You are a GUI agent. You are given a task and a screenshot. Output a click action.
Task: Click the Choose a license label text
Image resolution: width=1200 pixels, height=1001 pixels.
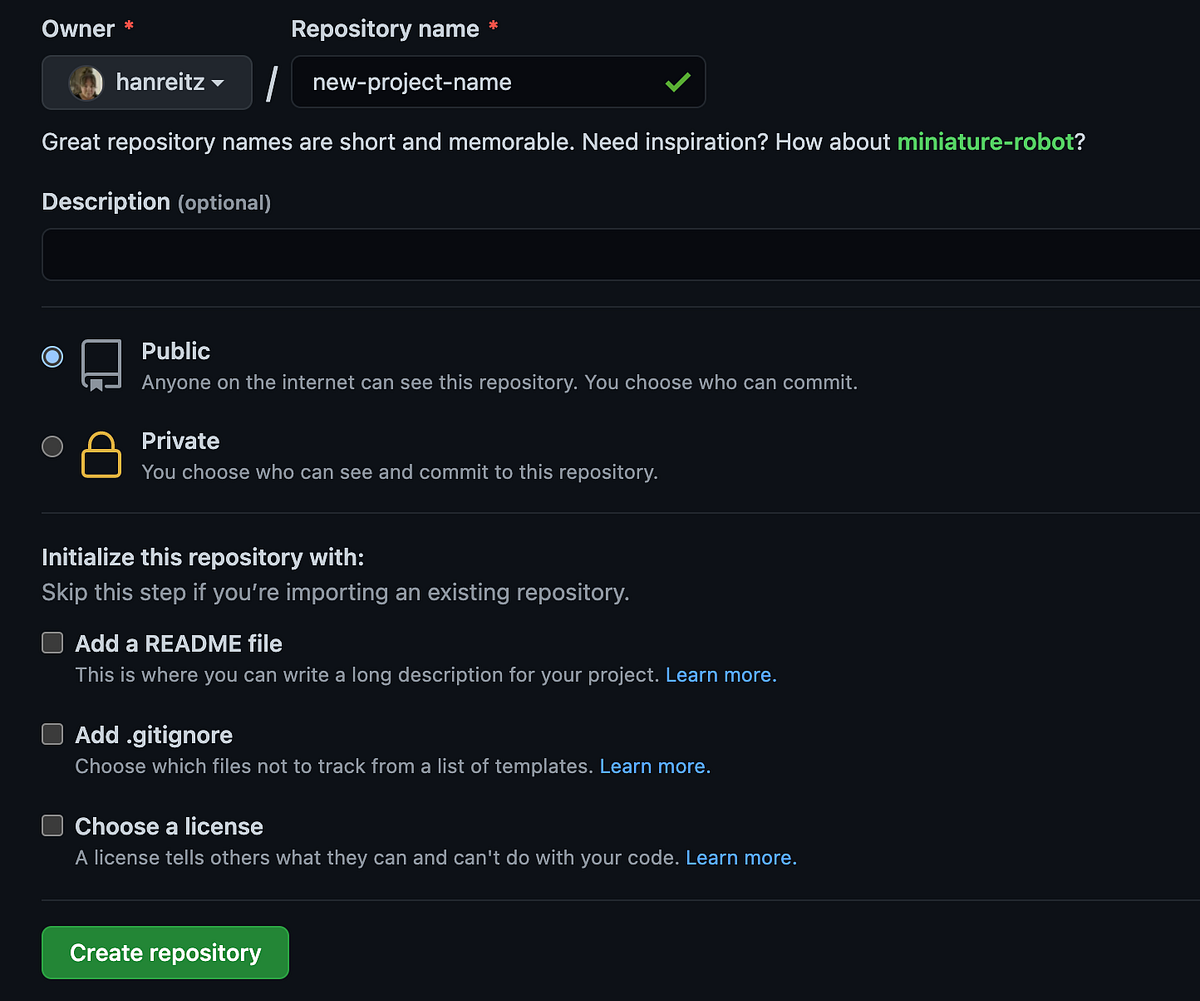[169, 827]
